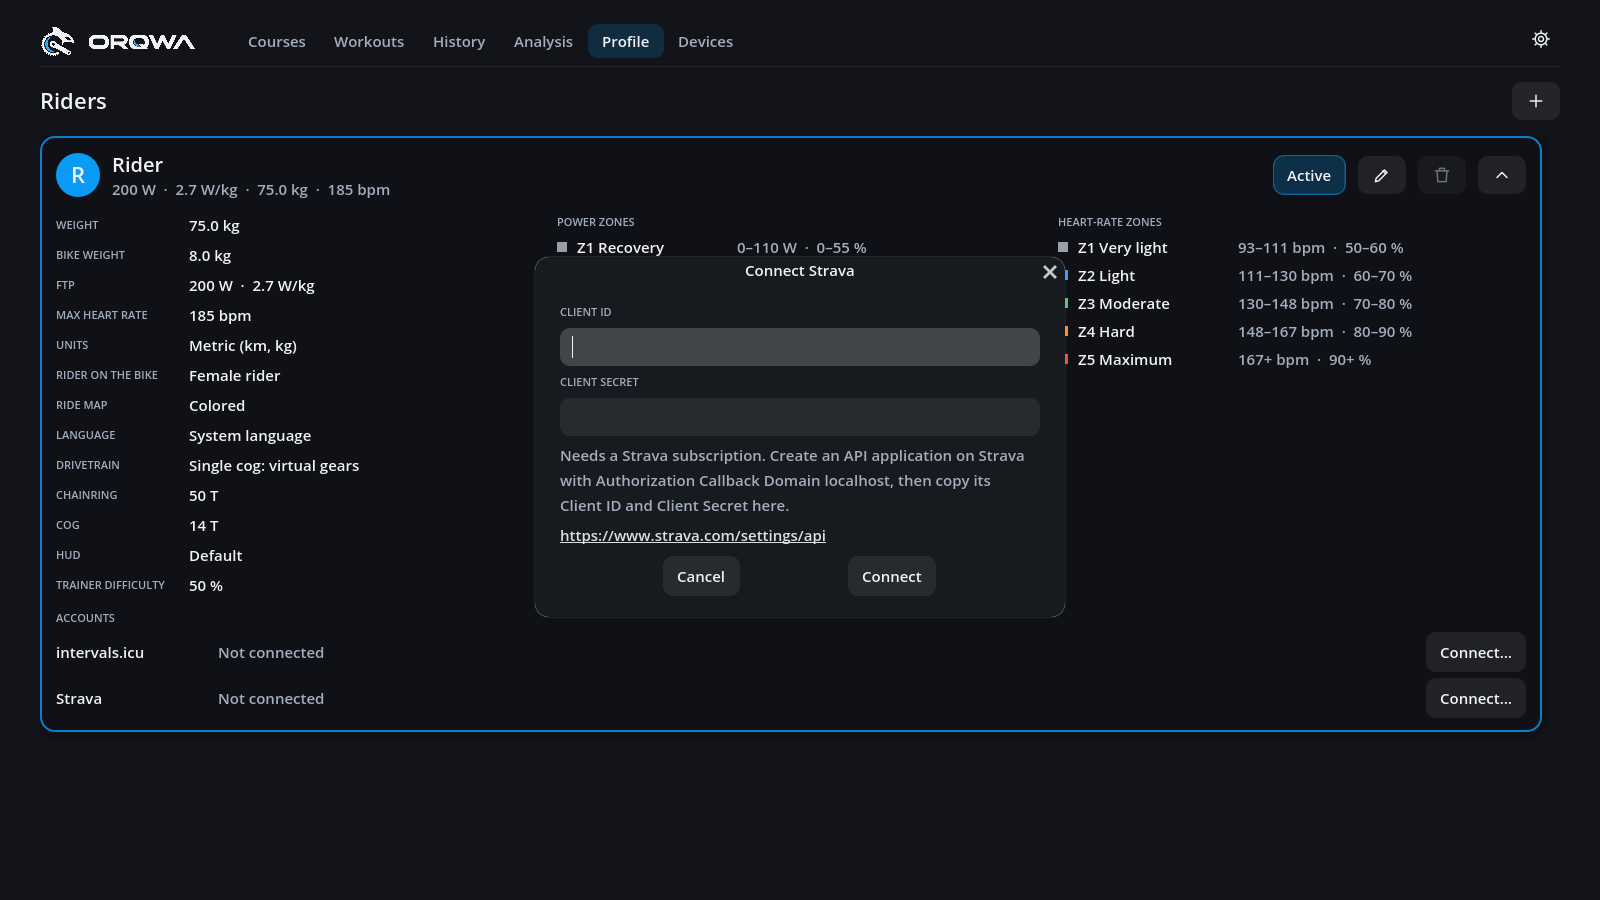This screenshot has height=900, width=1600.
Task: Click the '14 T' cog value
Action: [204, 526]
